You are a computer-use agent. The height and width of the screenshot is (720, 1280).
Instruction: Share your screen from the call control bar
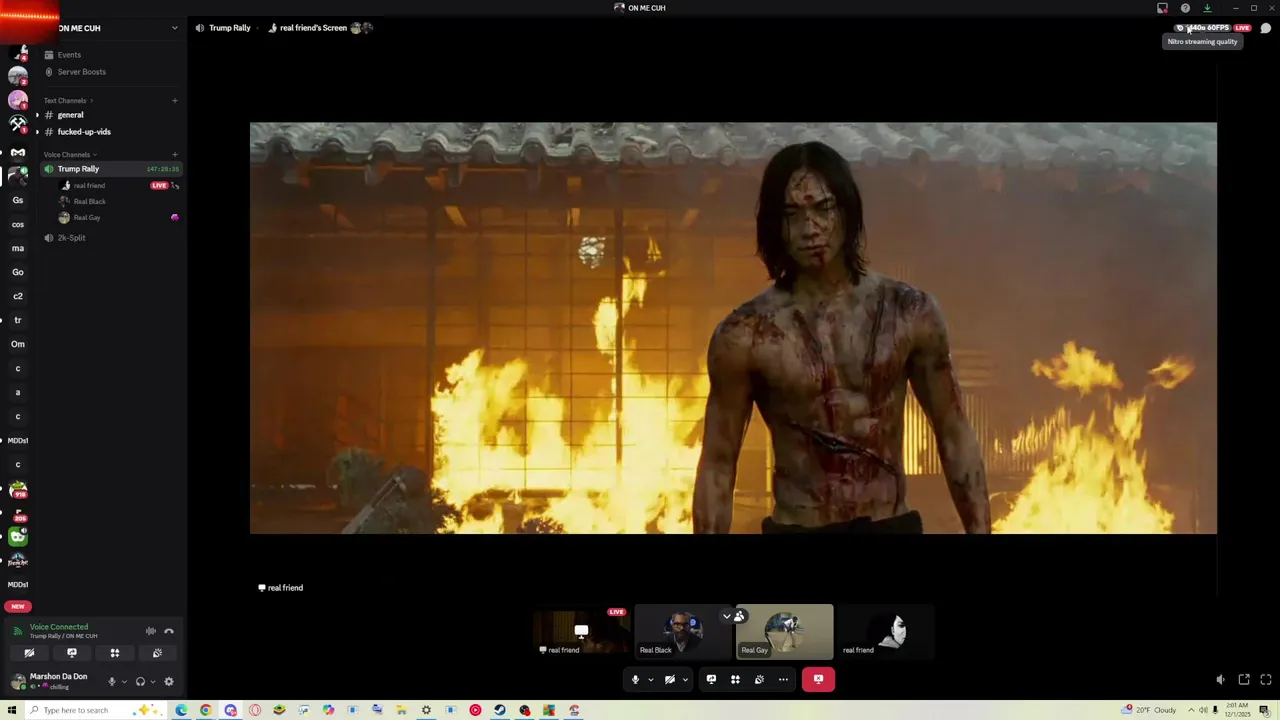click(711, 680)
